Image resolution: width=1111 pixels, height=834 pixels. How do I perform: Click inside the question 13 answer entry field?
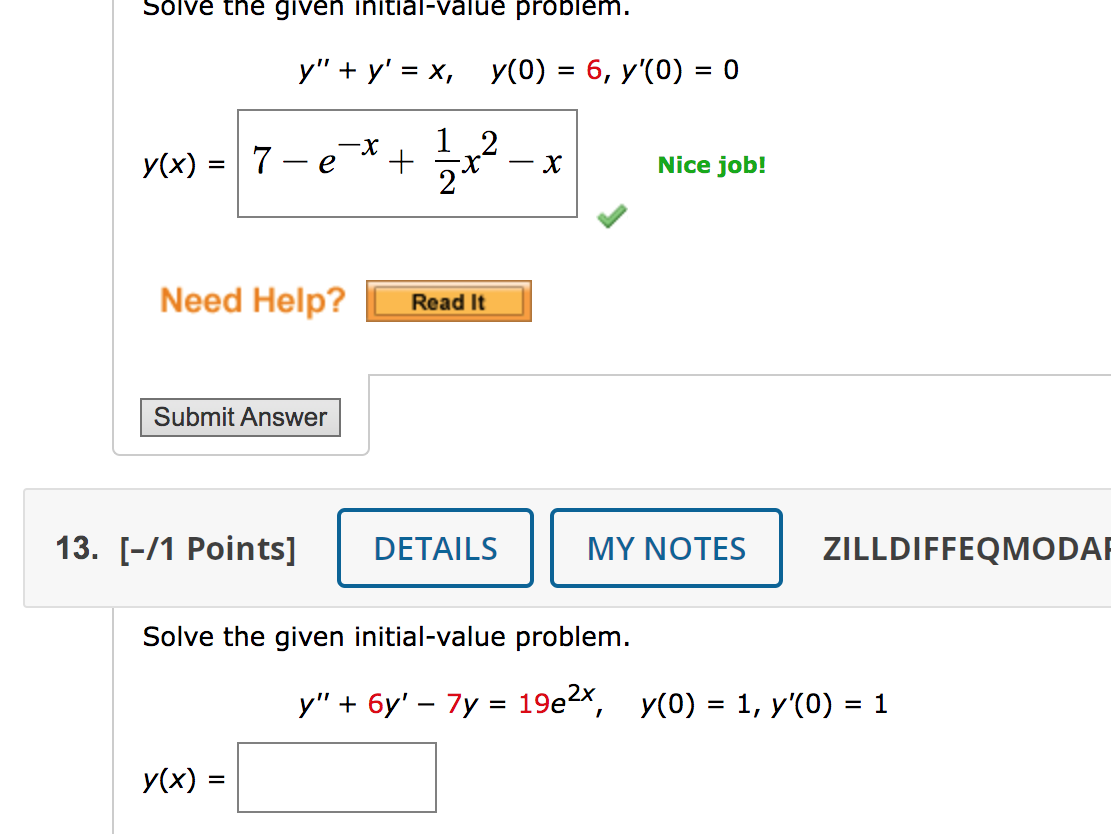click(336, 777)
